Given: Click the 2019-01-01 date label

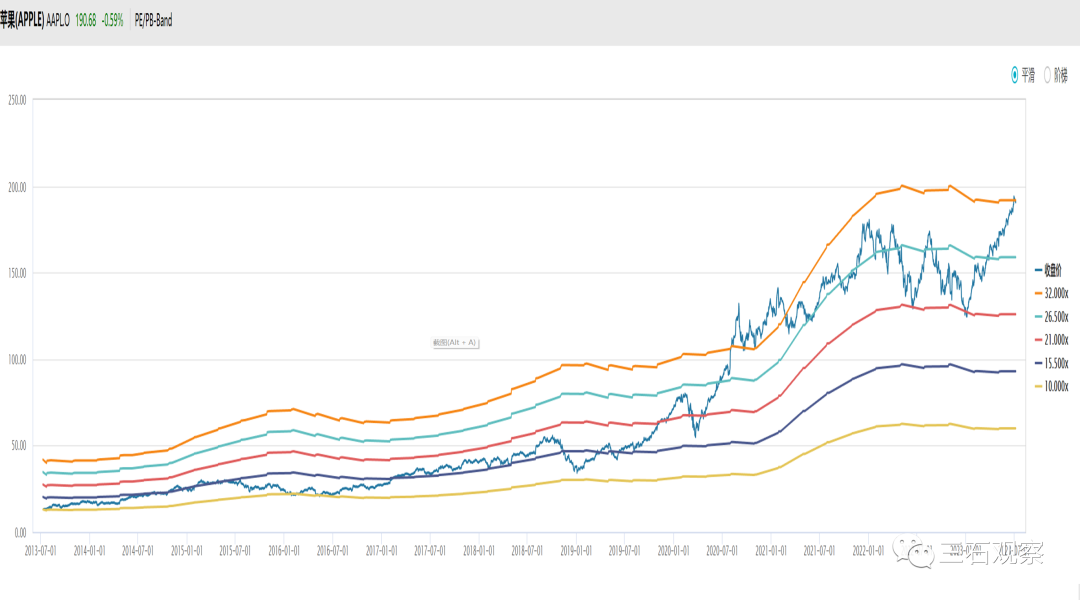Looking at the screenshot, I should (x=576, y=551).
